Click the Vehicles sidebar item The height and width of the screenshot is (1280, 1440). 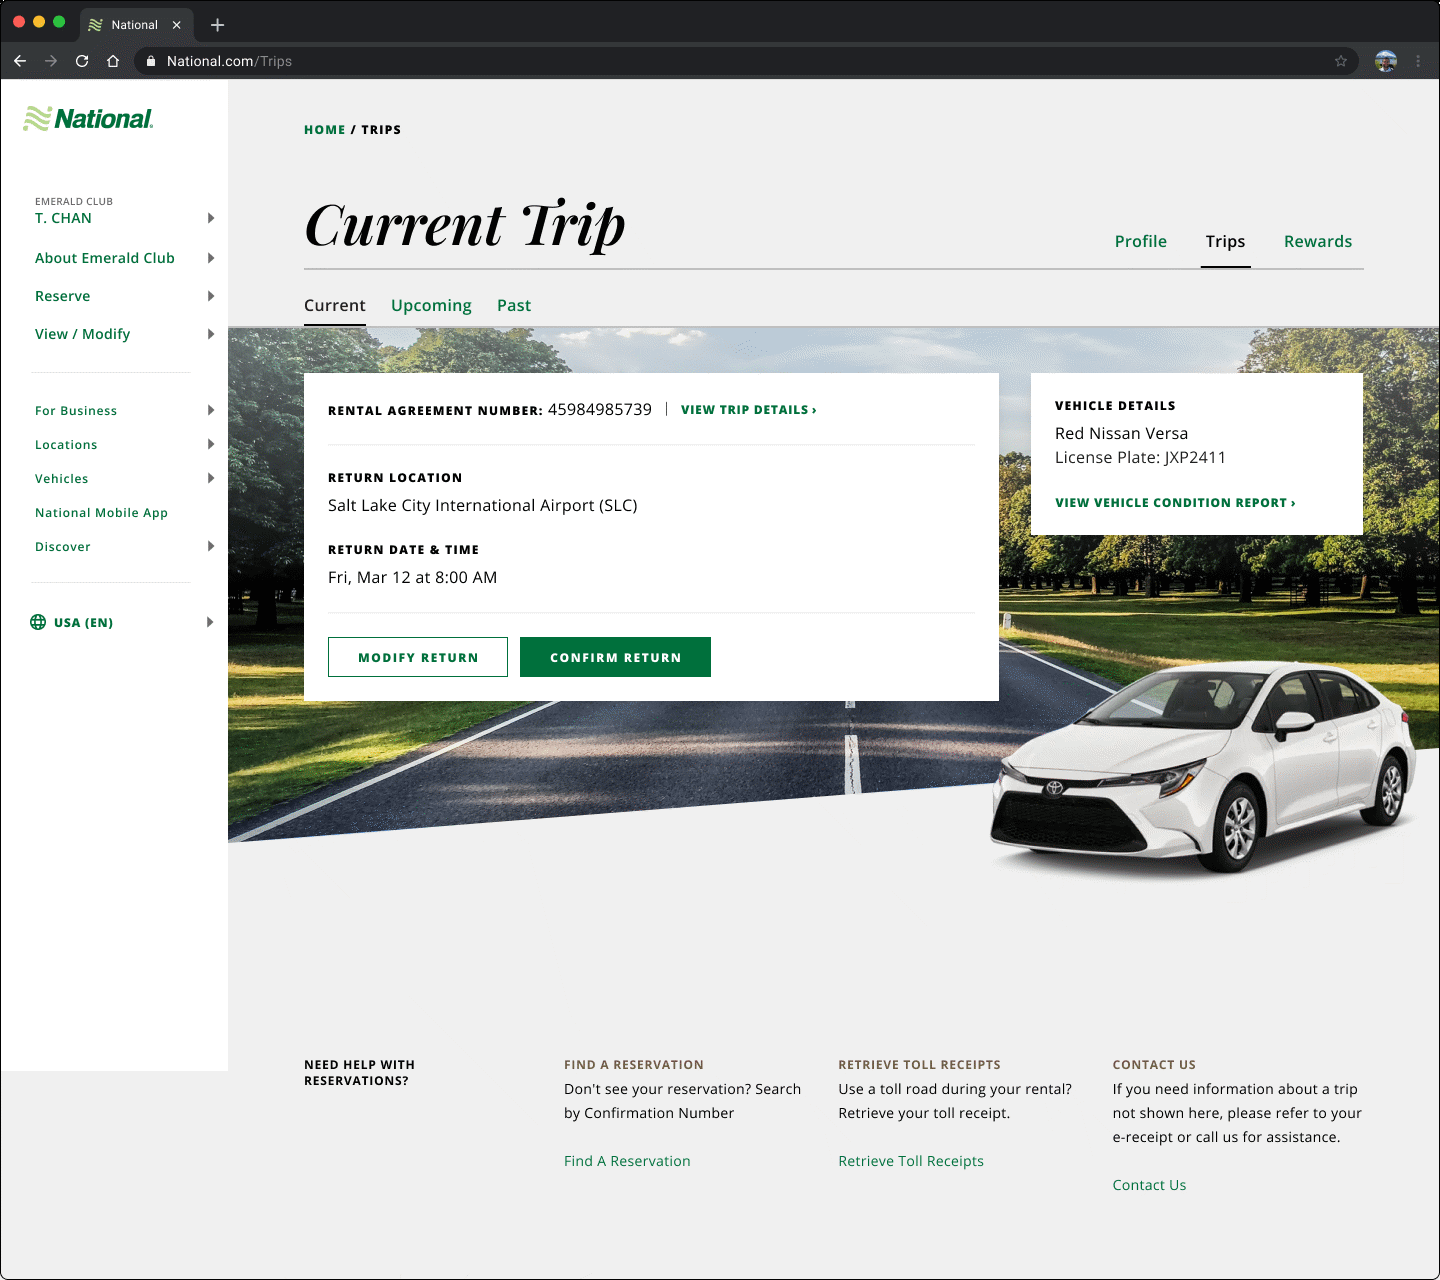click(x=62, y=479)
